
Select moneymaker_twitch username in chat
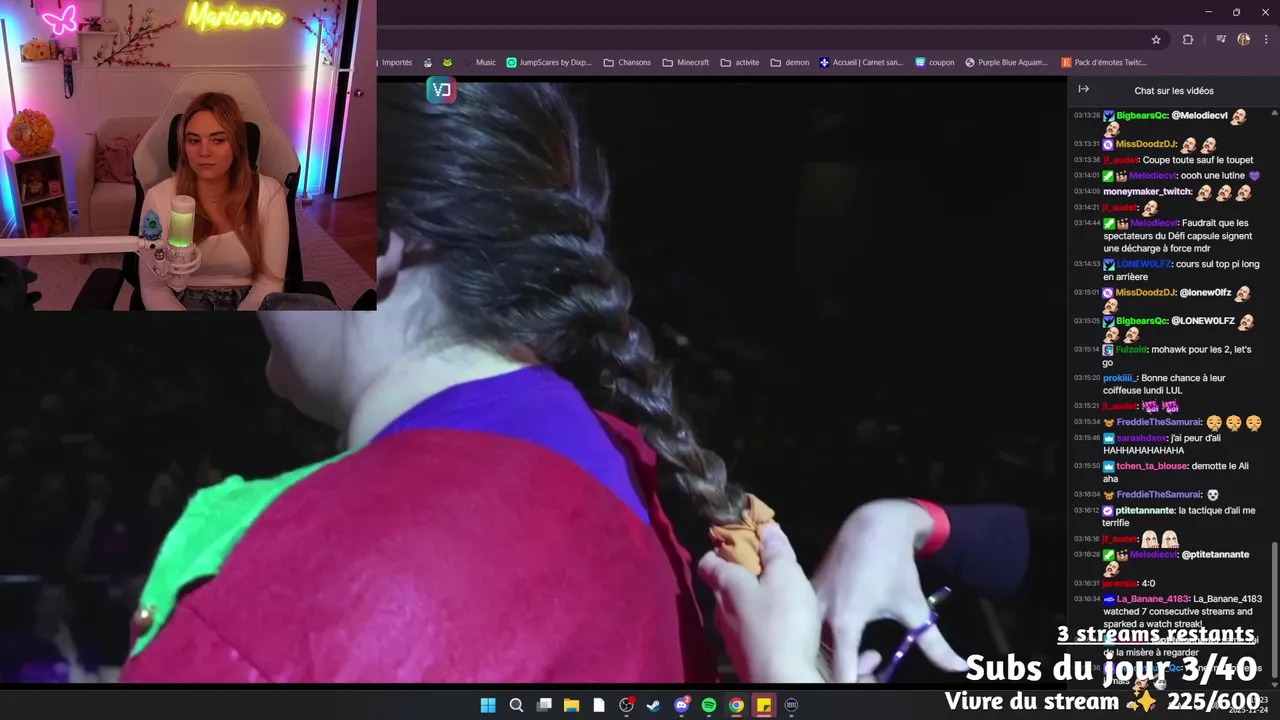pyautogui.click(x=1147, y=192)
